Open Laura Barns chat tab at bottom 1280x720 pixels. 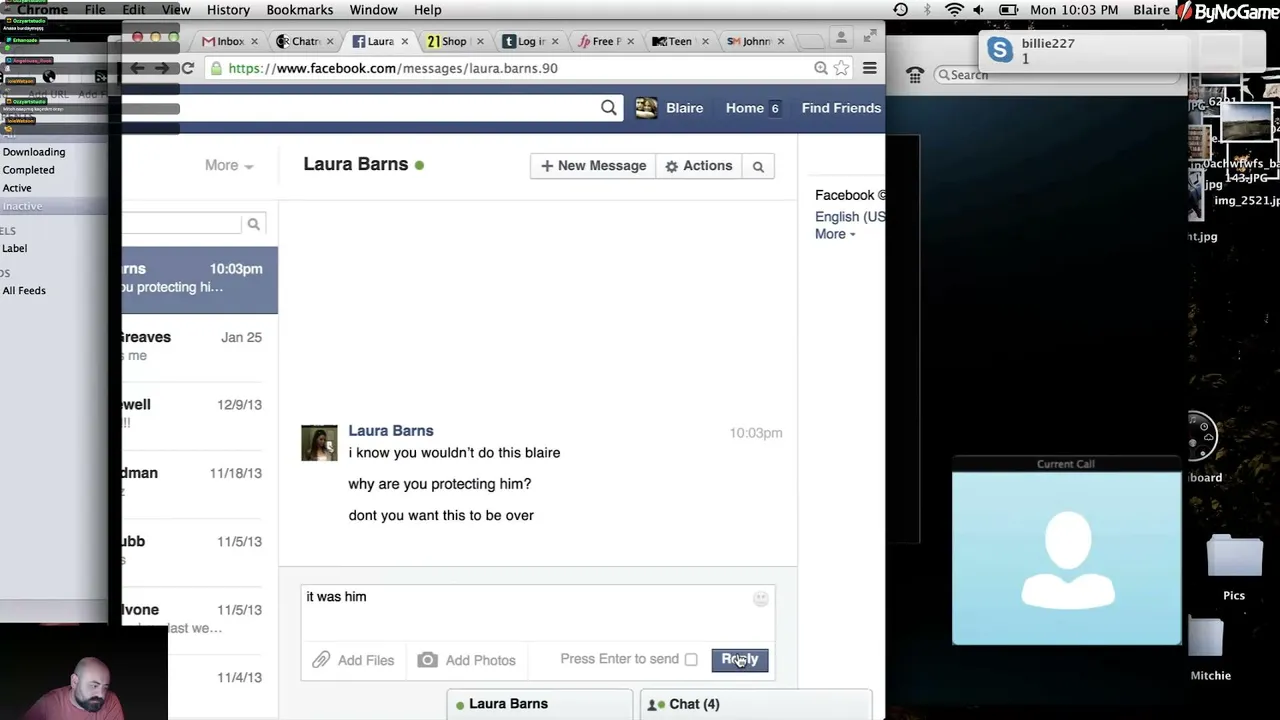coord(539,705)
